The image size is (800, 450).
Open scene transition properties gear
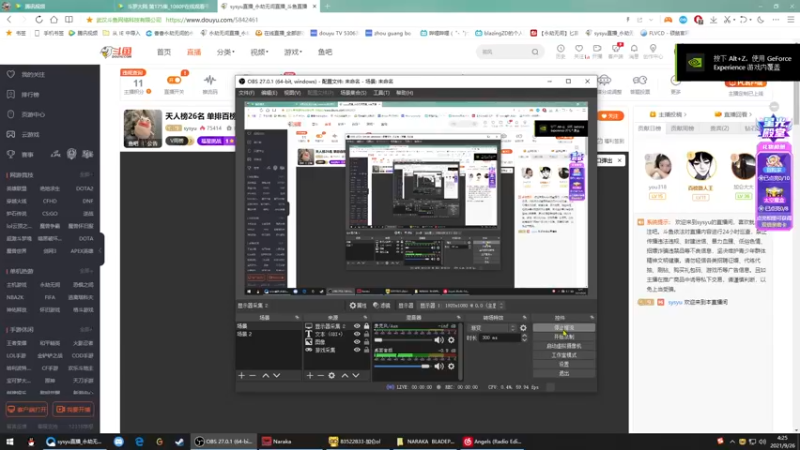[523, 328]
